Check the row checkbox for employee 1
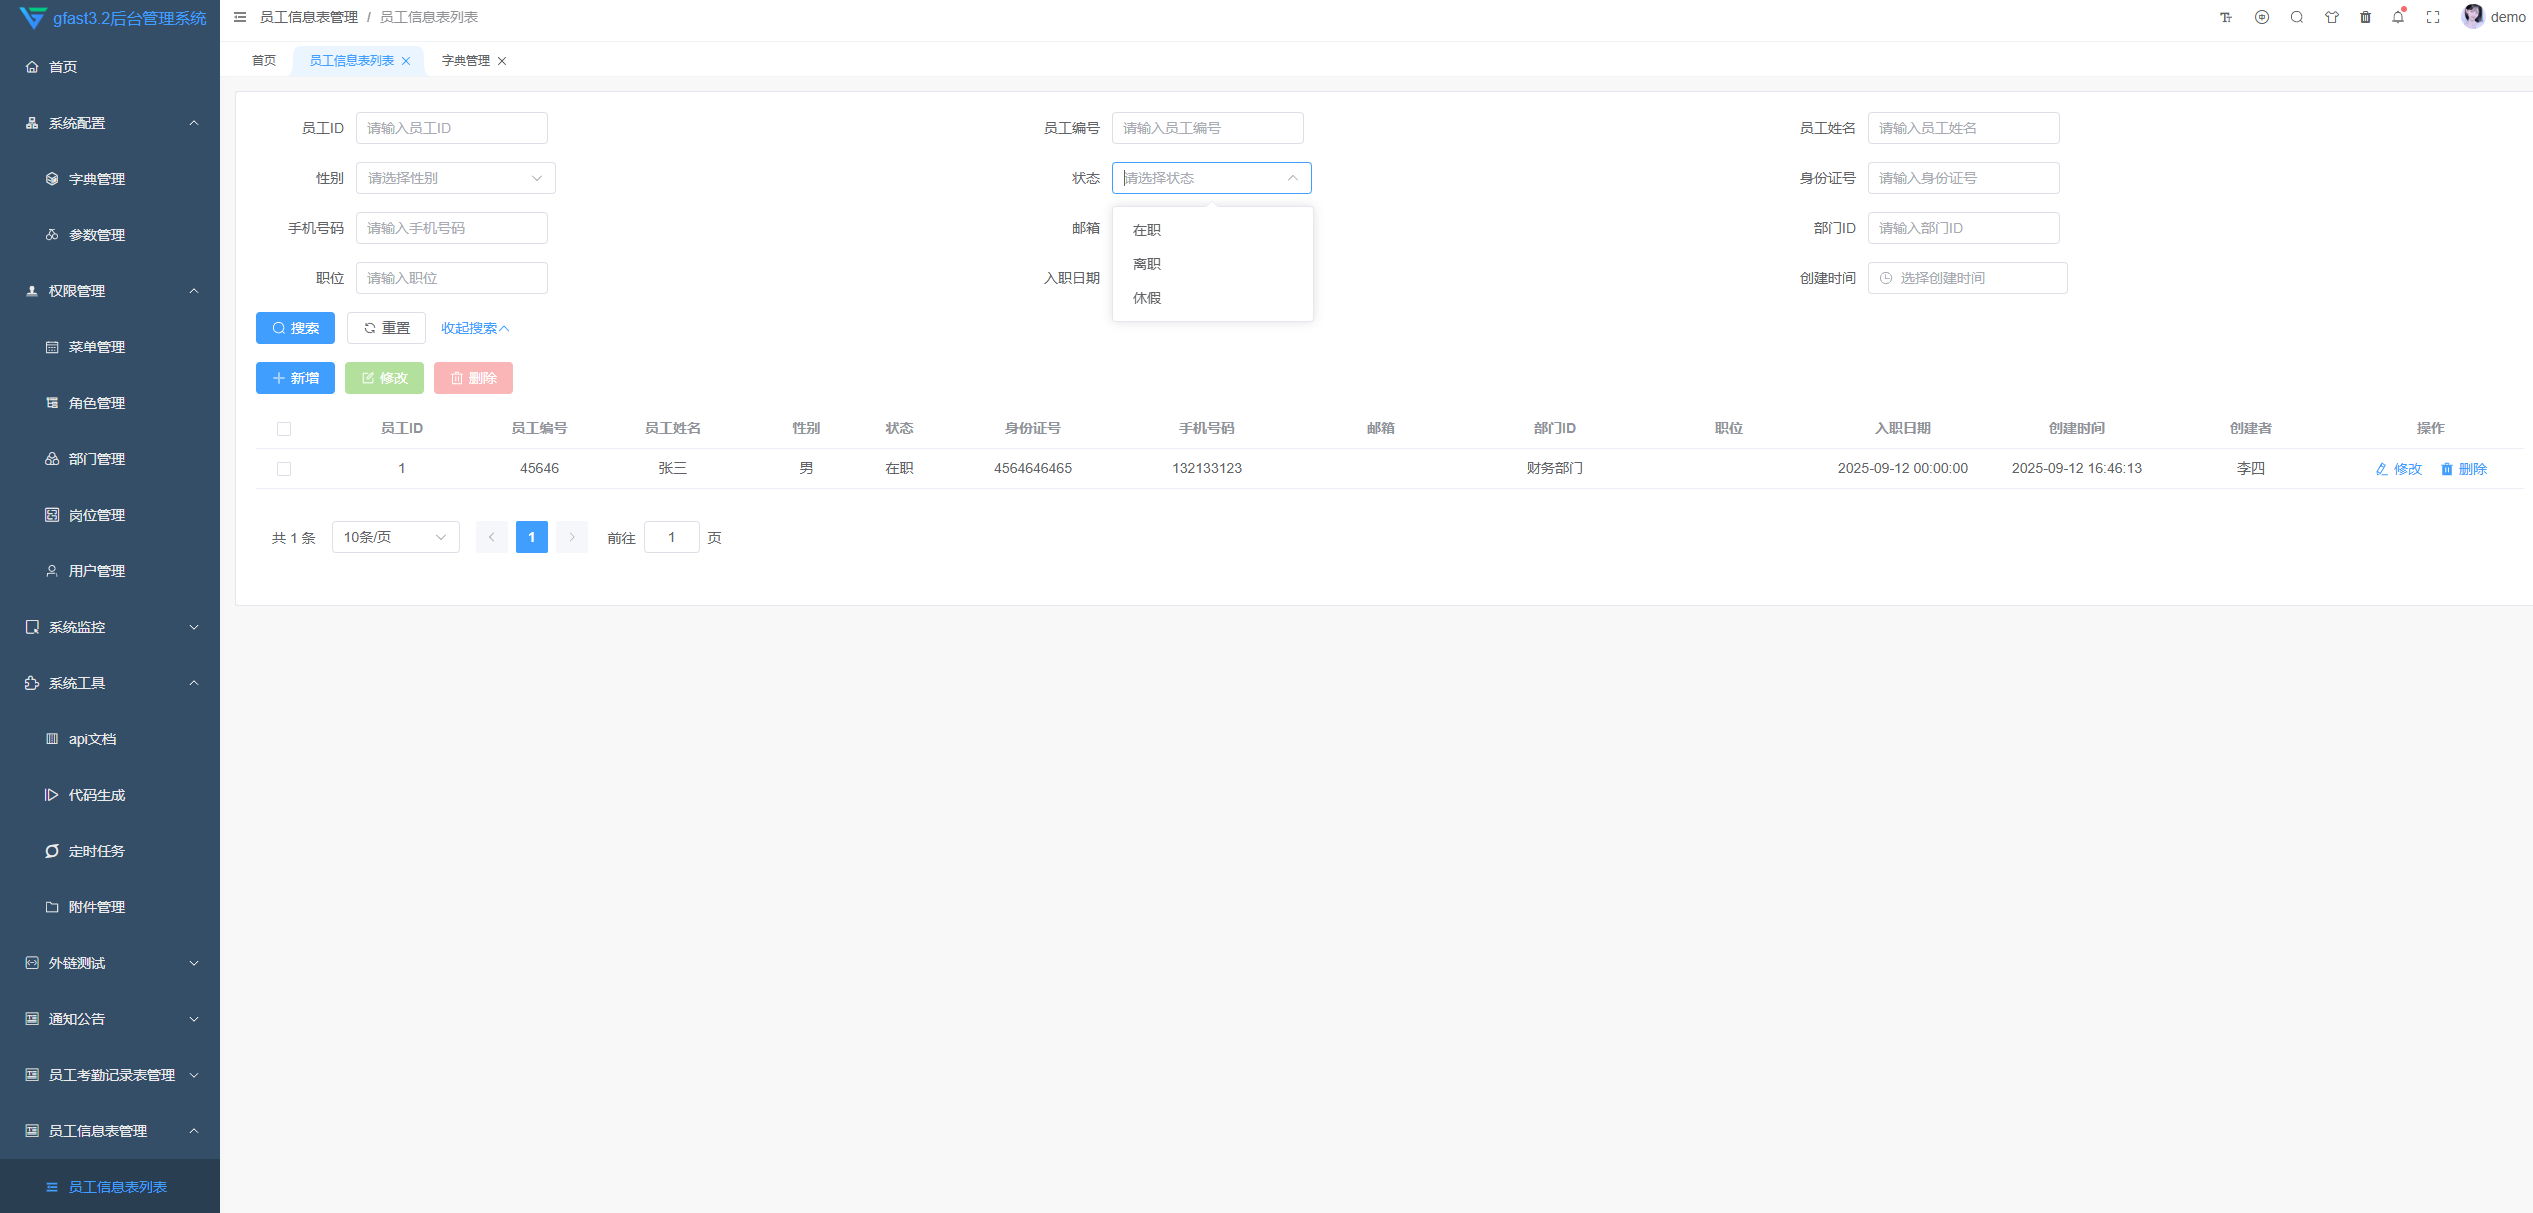The height and width of the screenshot is (1213, 2533). click(x=284, y=469)
